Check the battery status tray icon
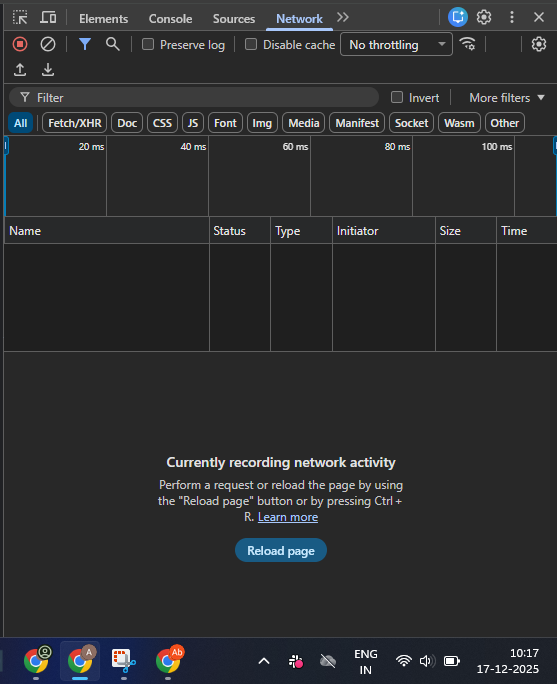 click(451, 661)
